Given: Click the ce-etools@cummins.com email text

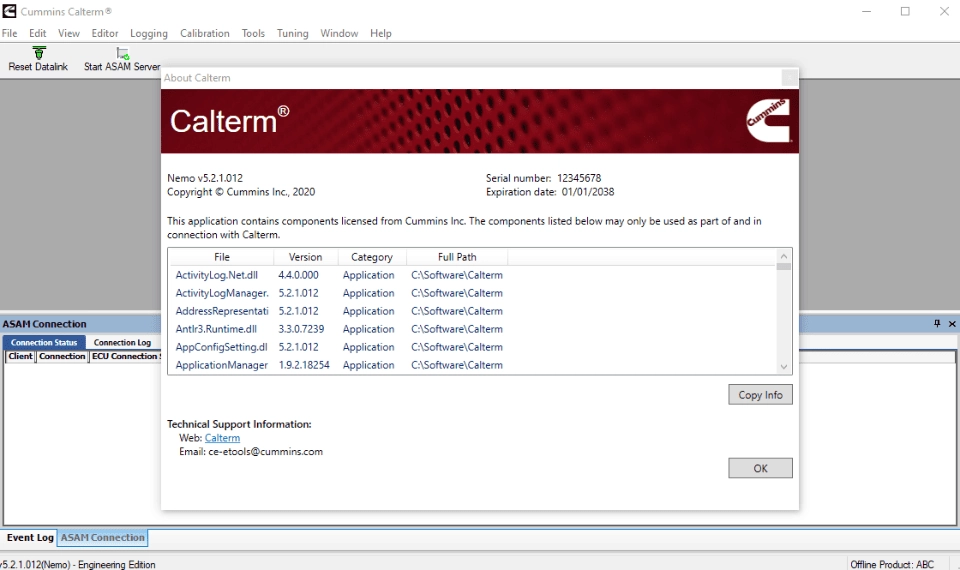Looking at the screenshot, I should point(266,452).
